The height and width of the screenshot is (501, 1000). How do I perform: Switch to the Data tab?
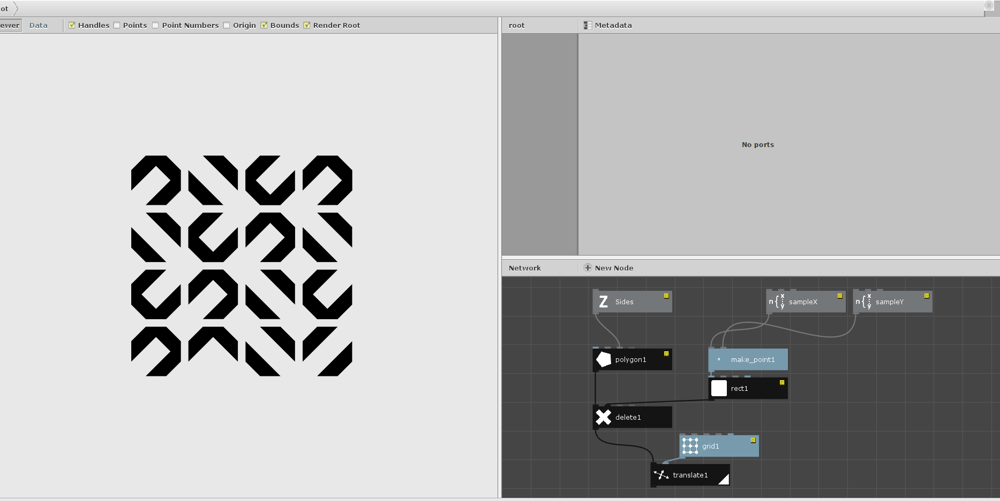coord(38,25)
